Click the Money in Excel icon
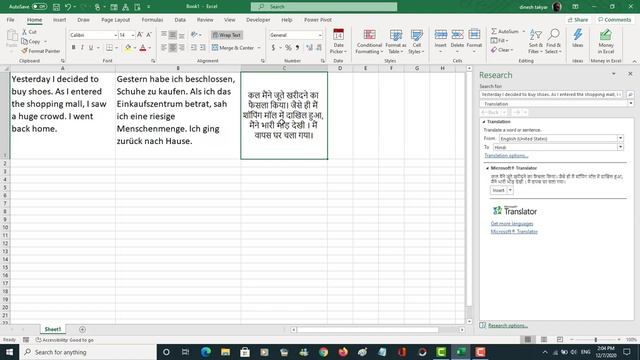Image resolution: width=640 pixels, height=360 pixels. click(606, 35)
